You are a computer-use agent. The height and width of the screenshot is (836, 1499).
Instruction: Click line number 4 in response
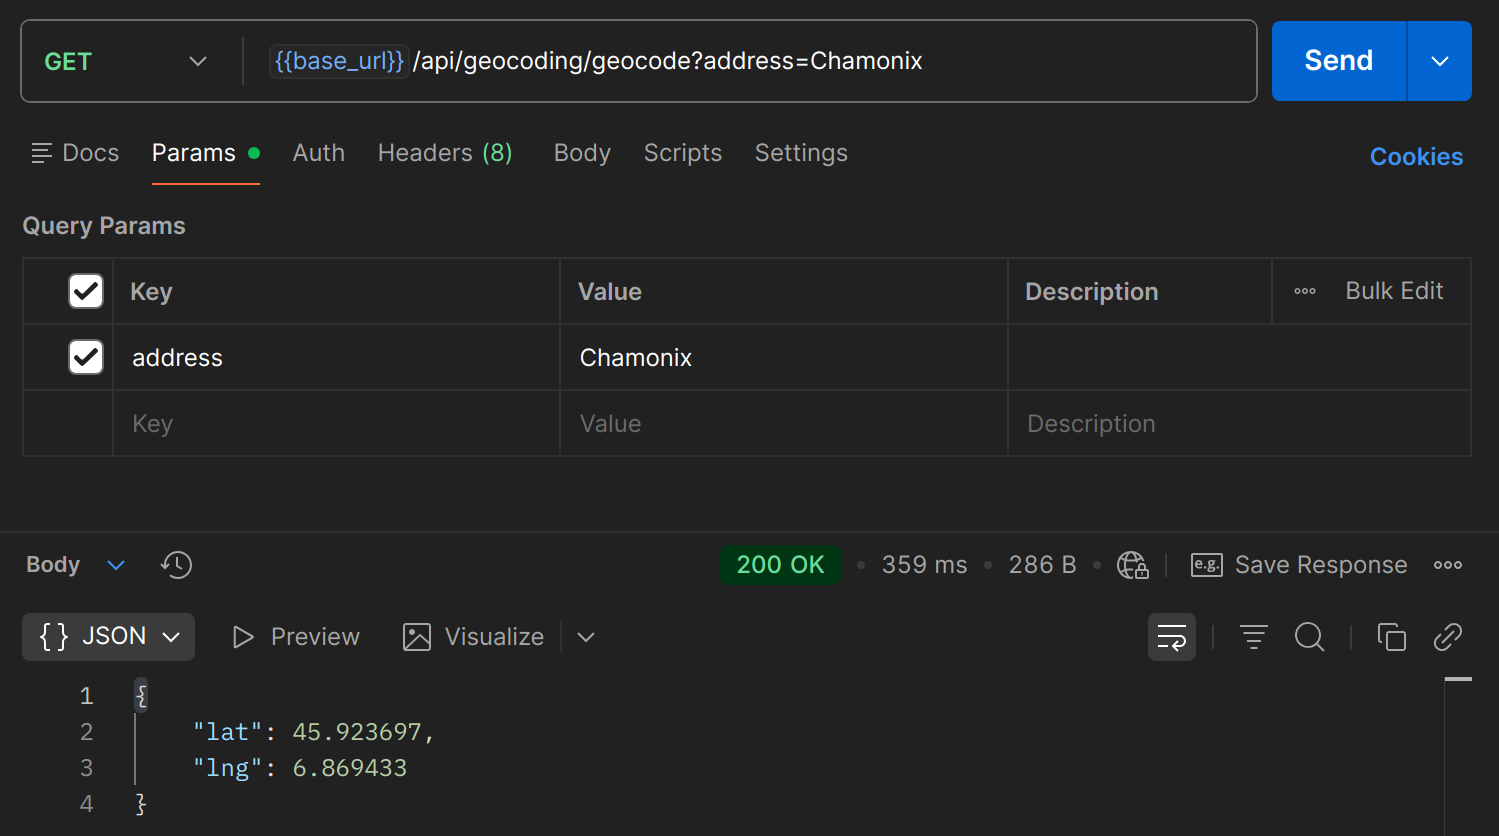tap(87, 804)
